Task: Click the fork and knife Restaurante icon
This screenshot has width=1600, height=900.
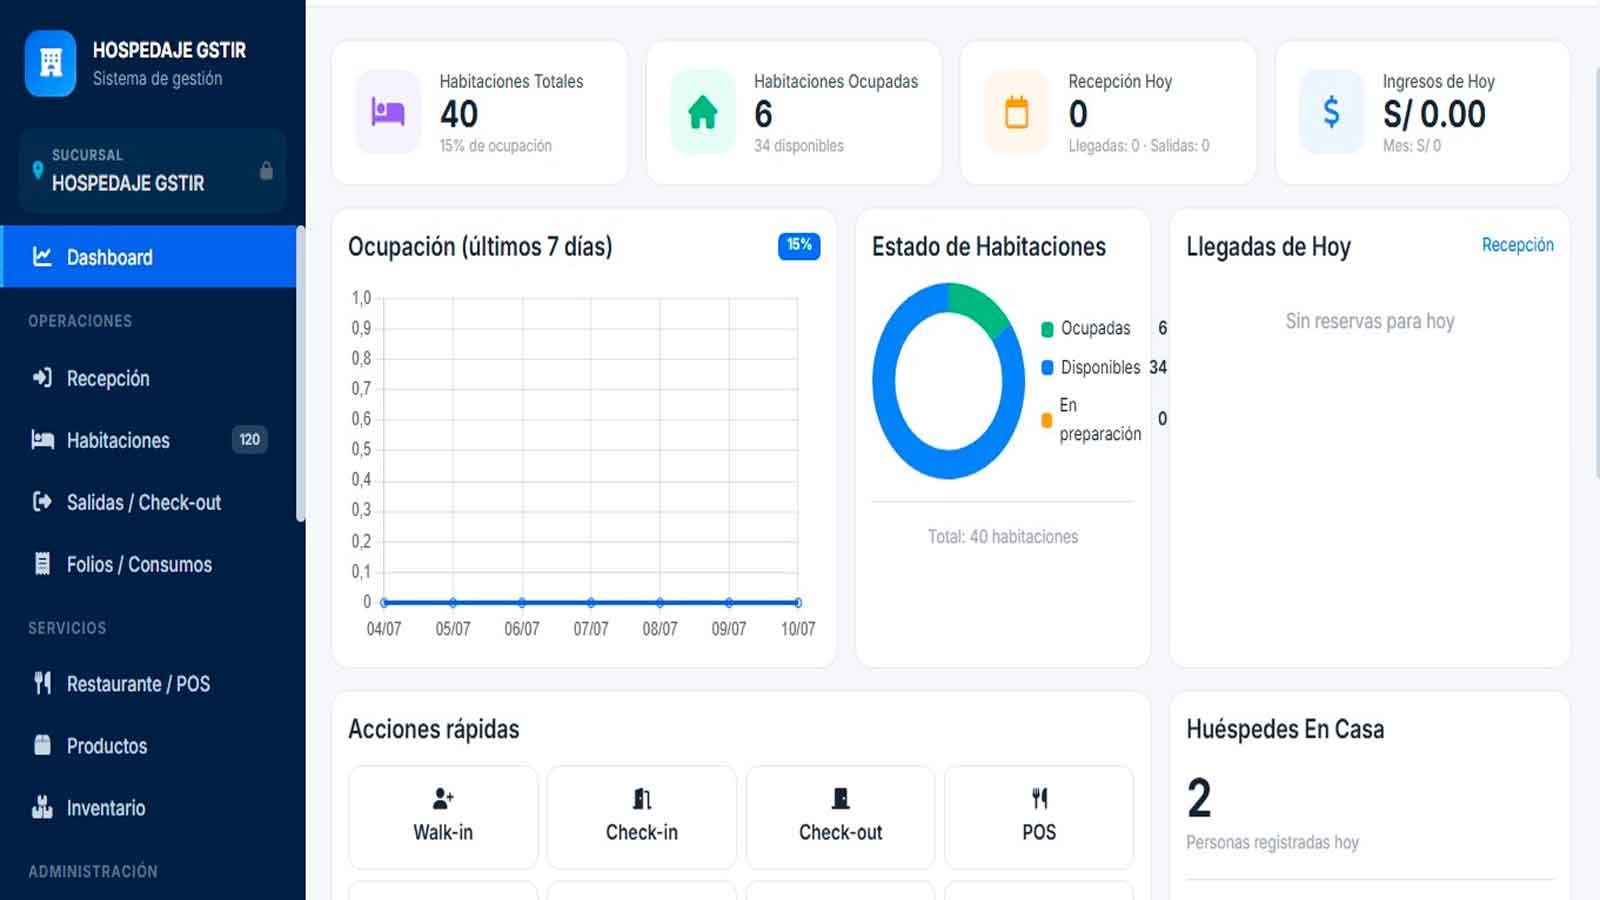Action: pos(42,683)
